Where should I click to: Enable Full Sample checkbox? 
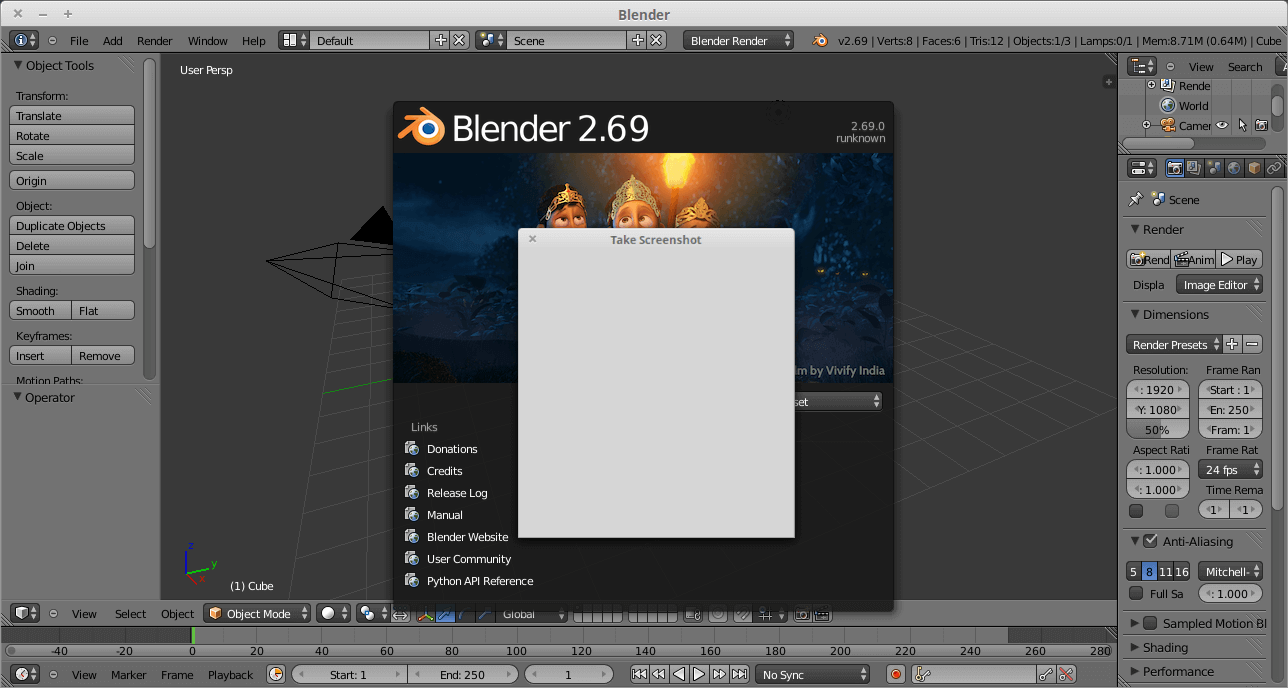tap(1136, 593)
